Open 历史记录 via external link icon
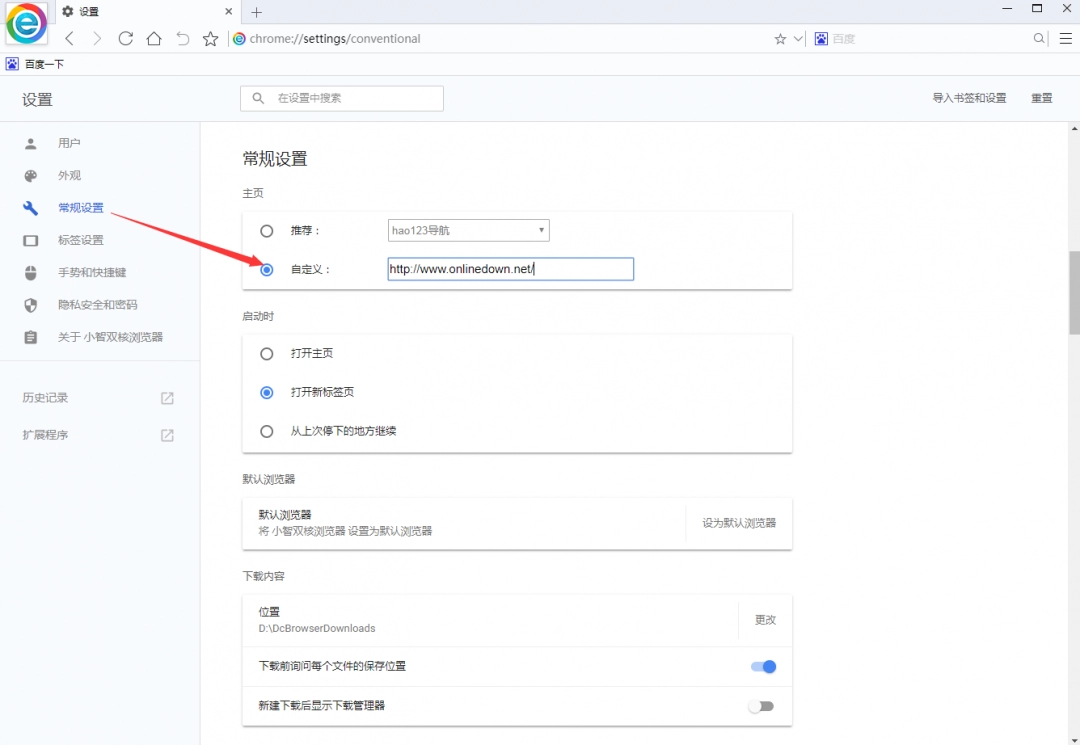Viewport: 1080px width, 745px height. 165,397
